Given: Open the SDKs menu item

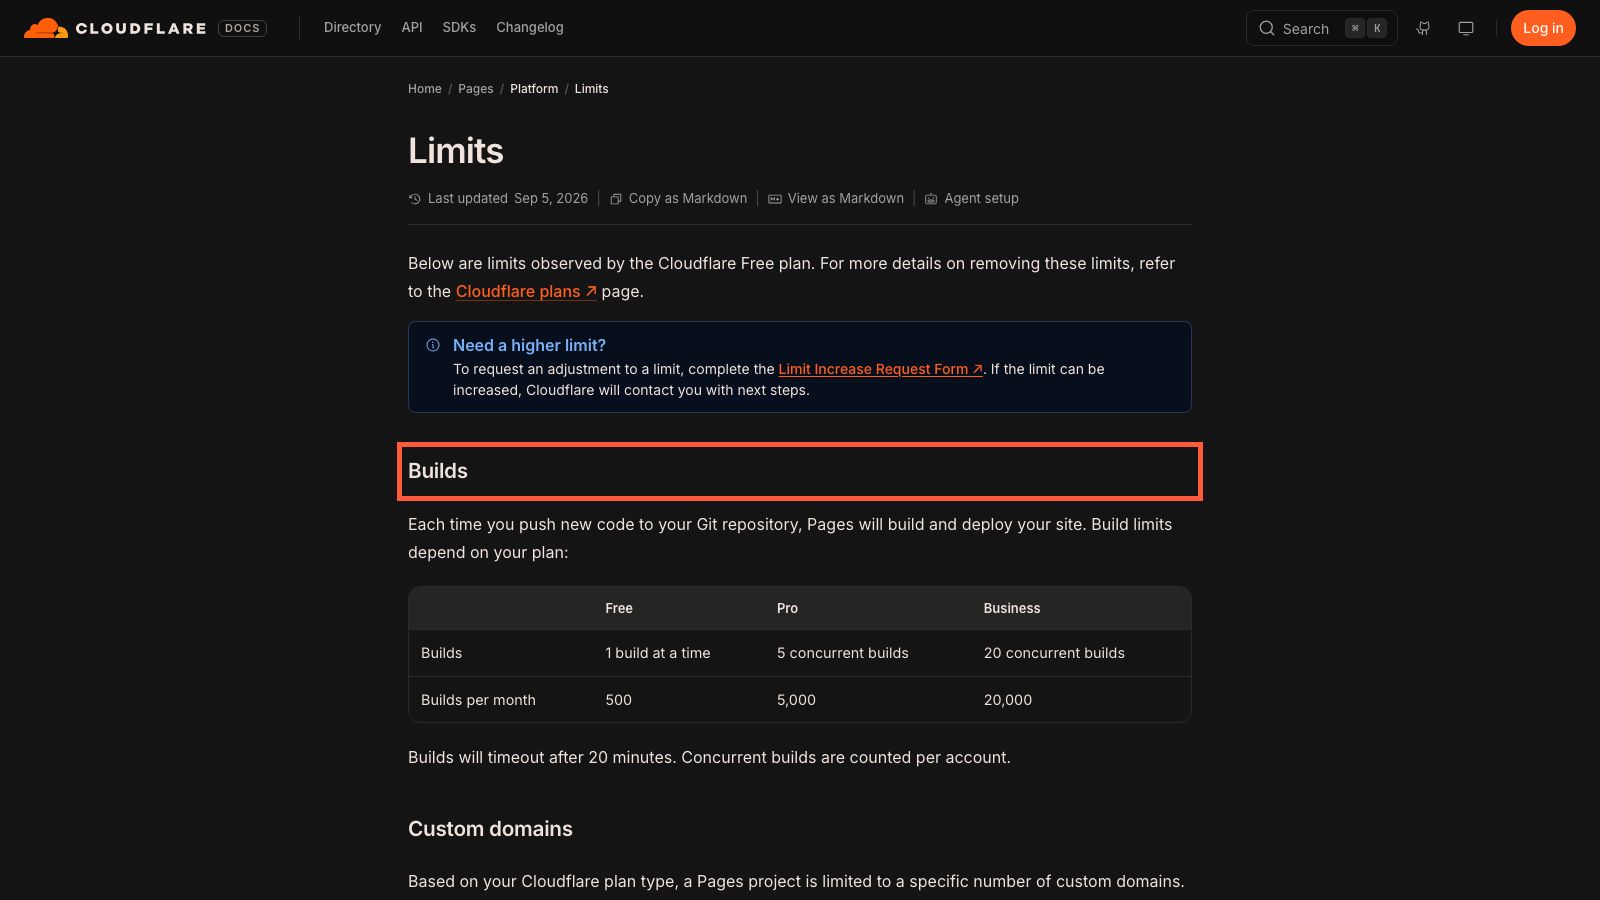Looking at the screenshot, I should (x=459, y=28).
